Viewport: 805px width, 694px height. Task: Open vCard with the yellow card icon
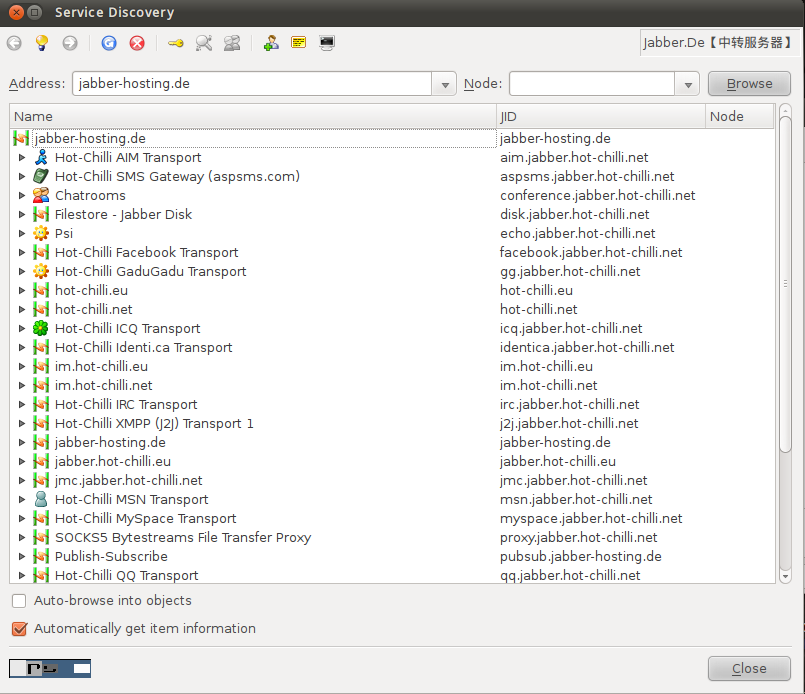[x=298, y=42]
